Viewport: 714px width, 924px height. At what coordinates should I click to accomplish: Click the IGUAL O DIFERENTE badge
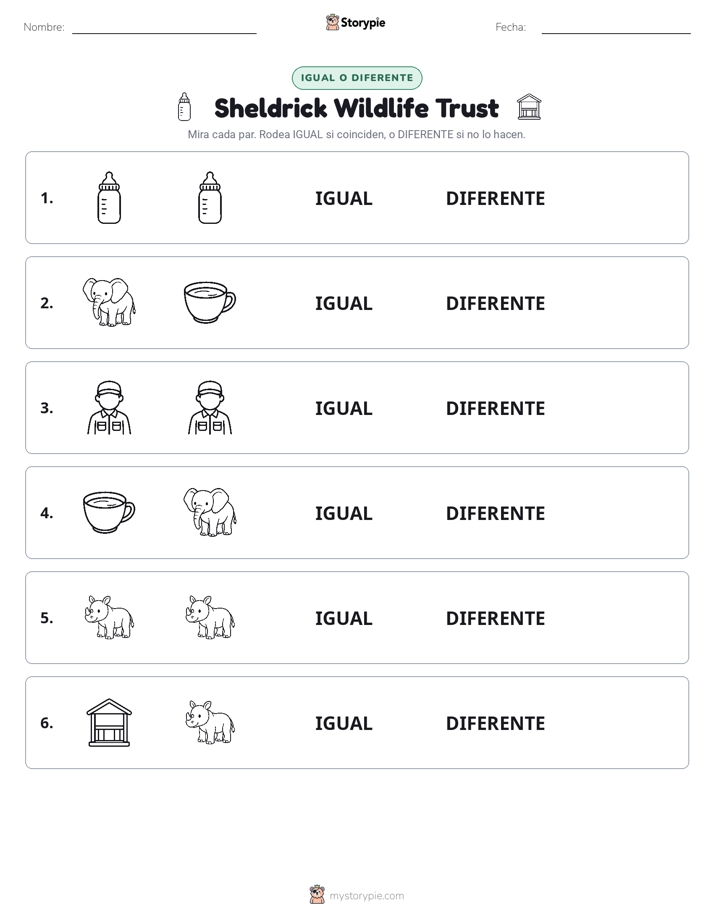pyautogui.click(x=357, y=78)
